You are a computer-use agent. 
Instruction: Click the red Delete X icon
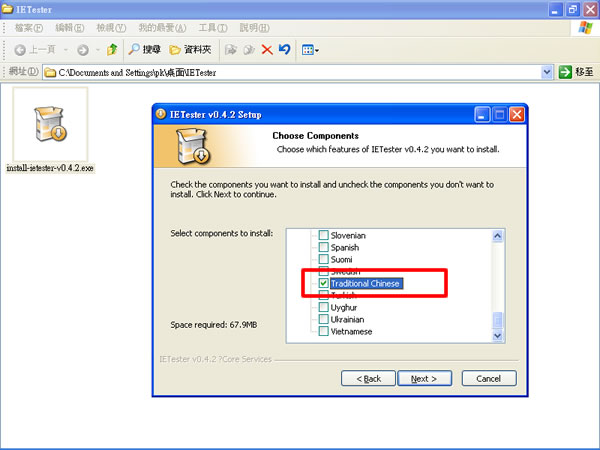(267, 50)
